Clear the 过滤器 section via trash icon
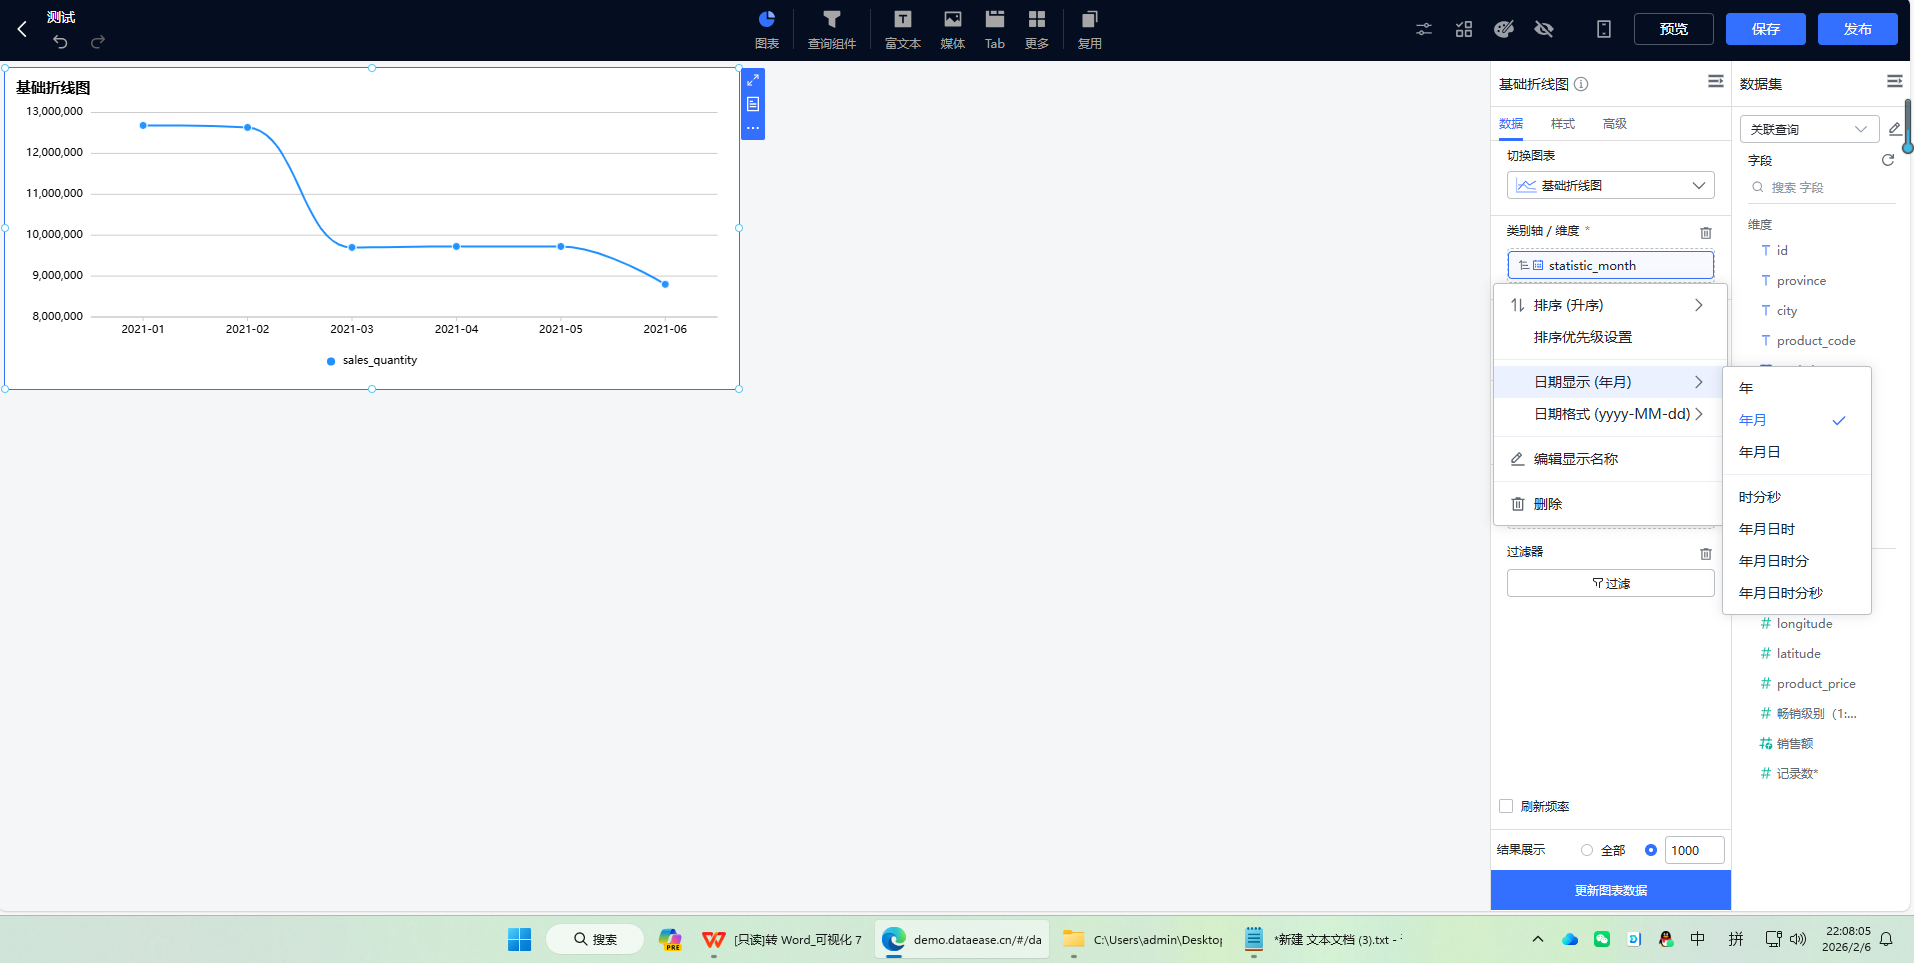The height and width of the screenshot is (963, 1914). click(x=1706, y=553)
